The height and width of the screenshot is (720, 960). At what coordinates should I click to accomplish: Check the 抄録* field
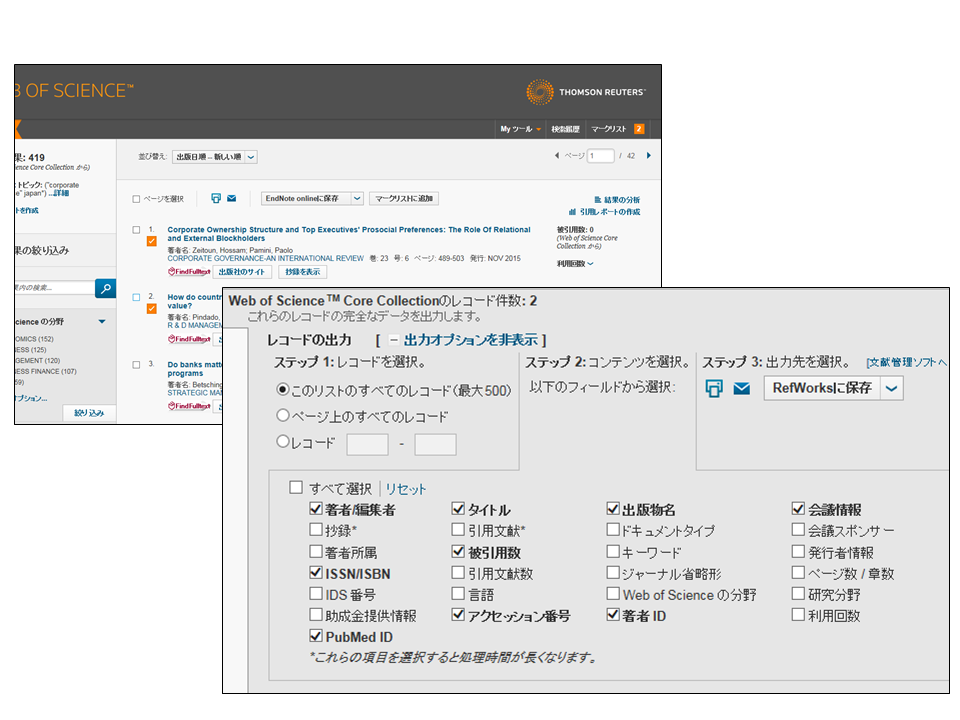[316, 530]
